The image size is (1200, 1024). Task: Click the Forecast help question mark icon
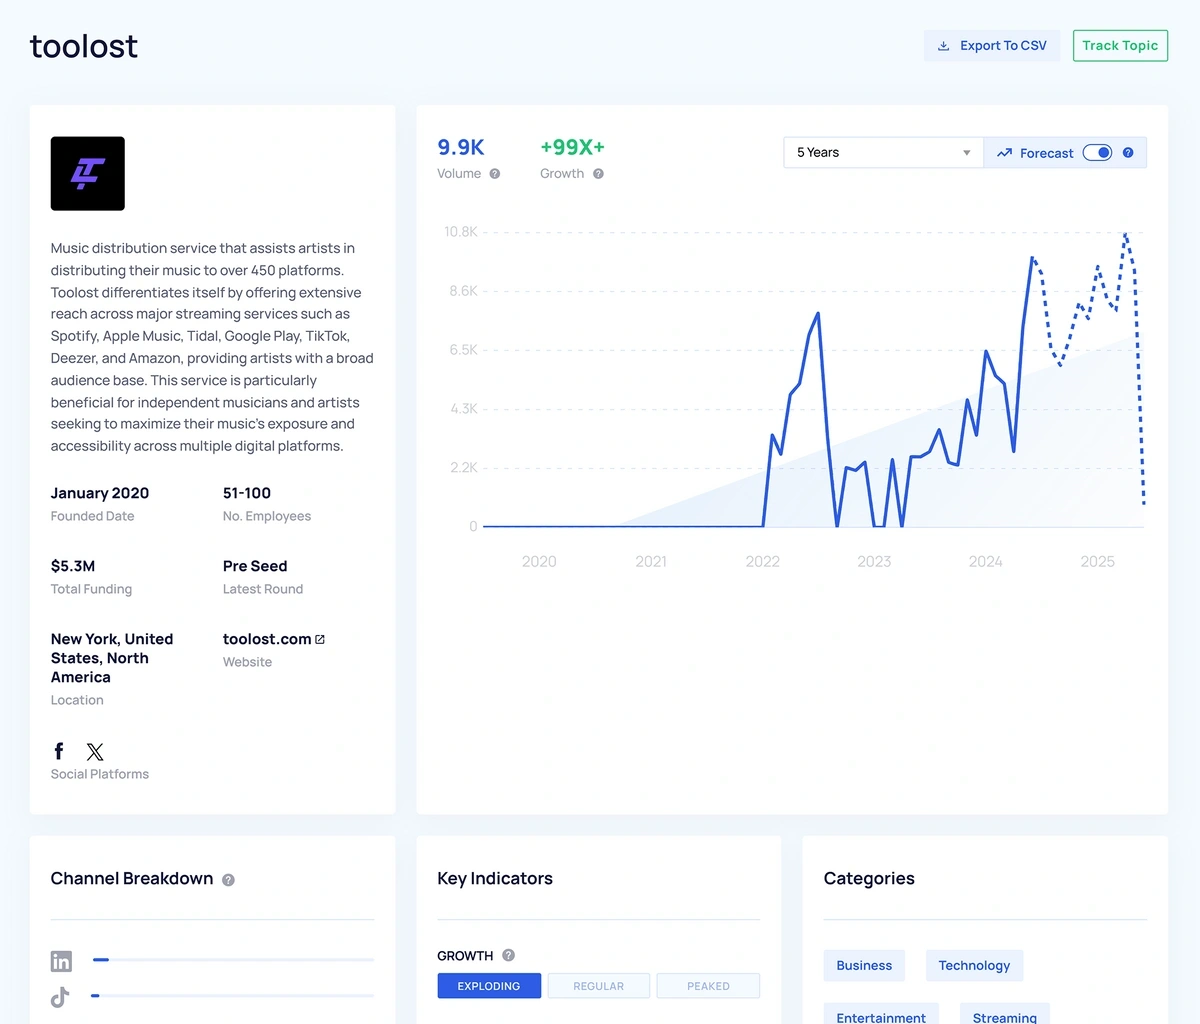(x=1128, y=153)
